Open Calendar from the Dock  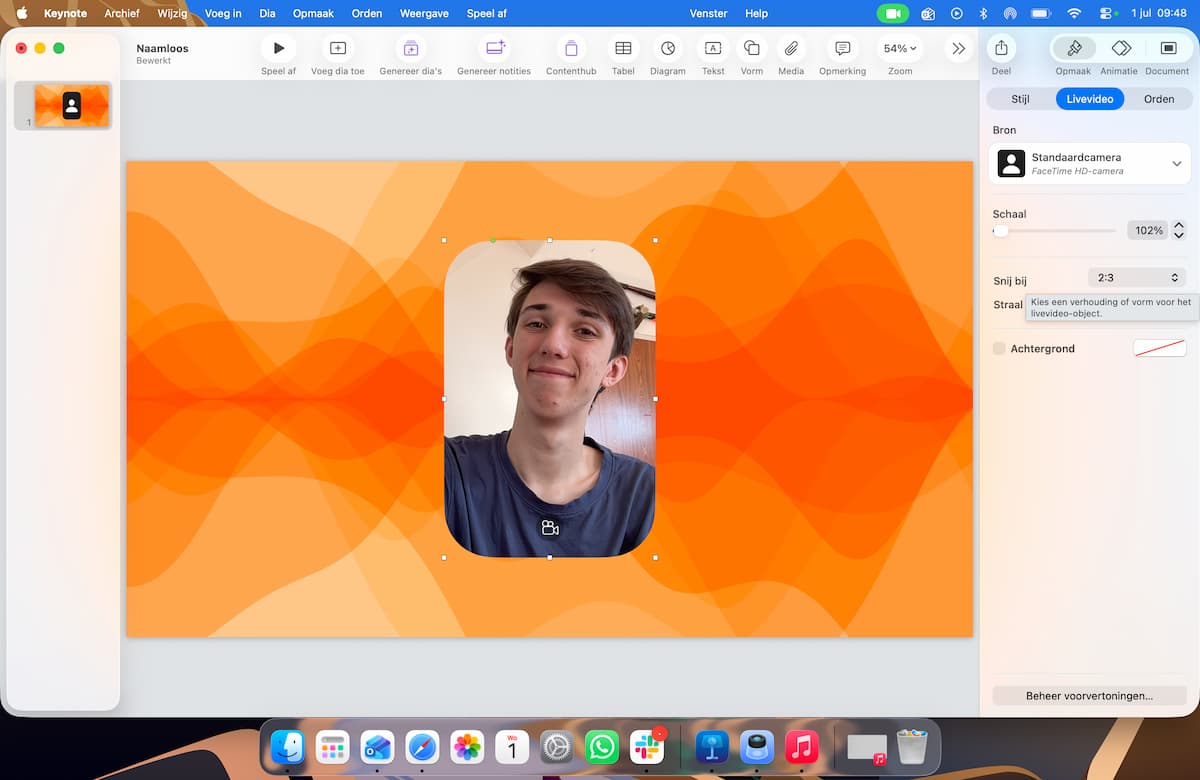[512, 747]
